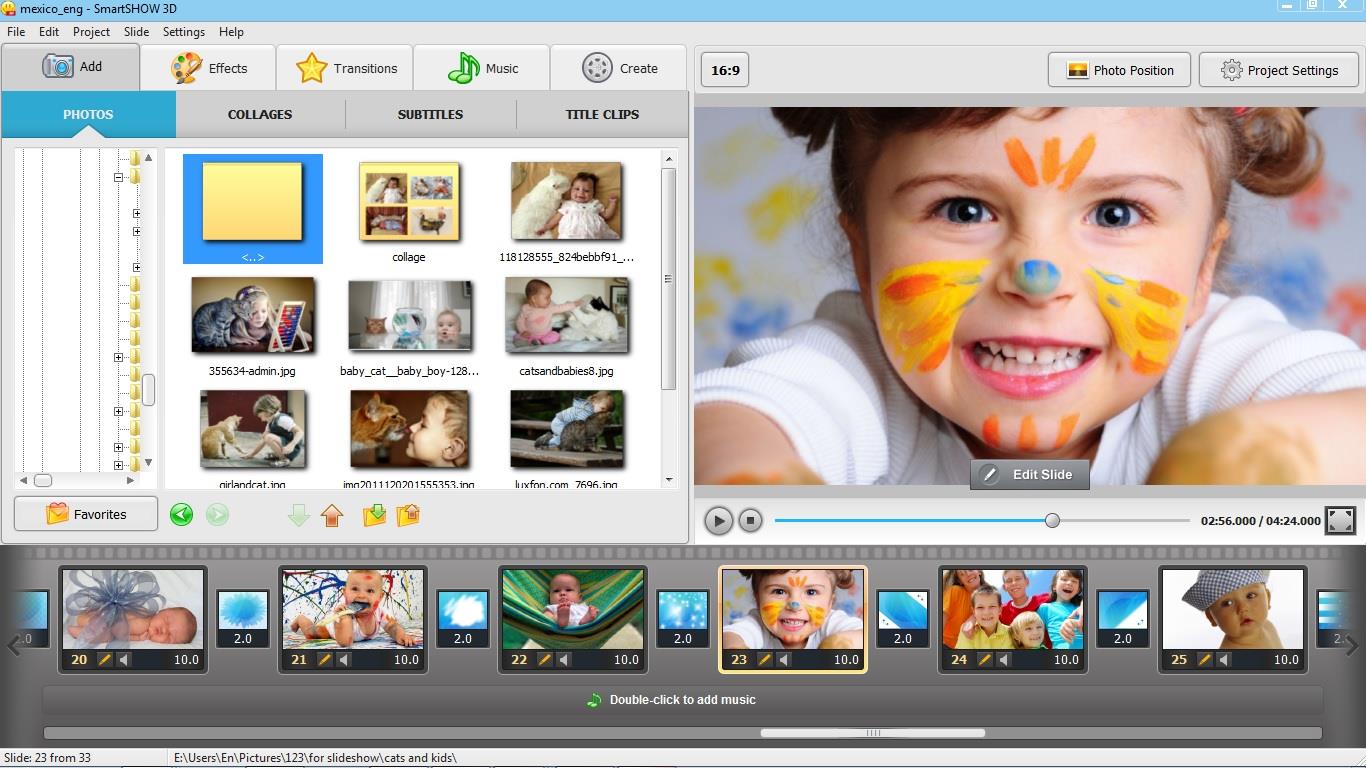The width and height of the screenshot is (1366, 768).
Task: Open the Slide menu
Action: [x=136, y=32]
